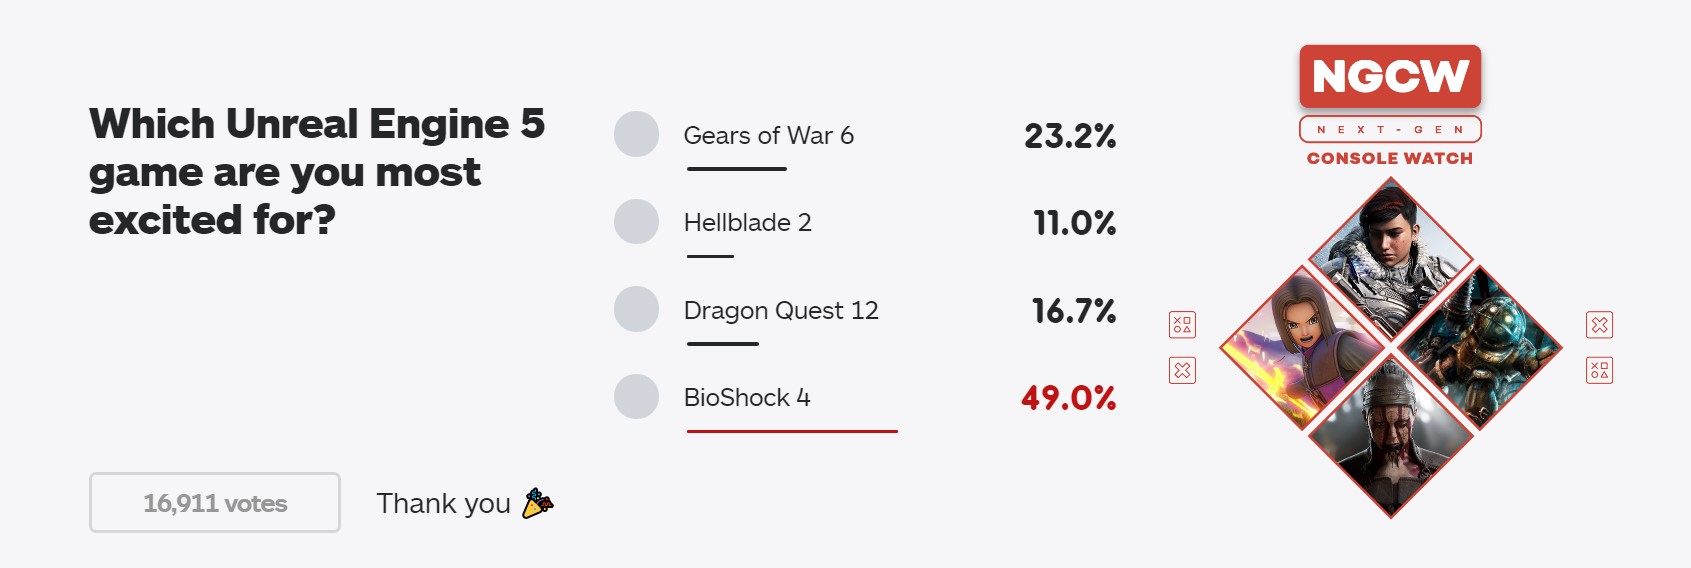
Task: Click the NGCW red logo badge
Action: pos(1390,76)
